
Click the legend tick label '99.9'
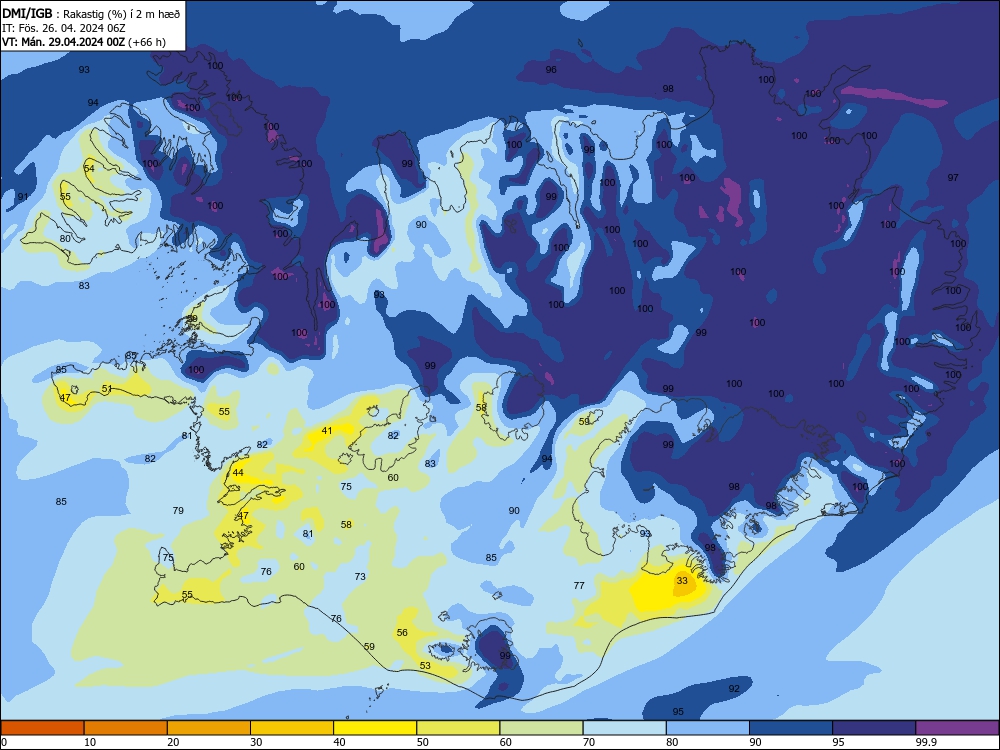[925, 742]
